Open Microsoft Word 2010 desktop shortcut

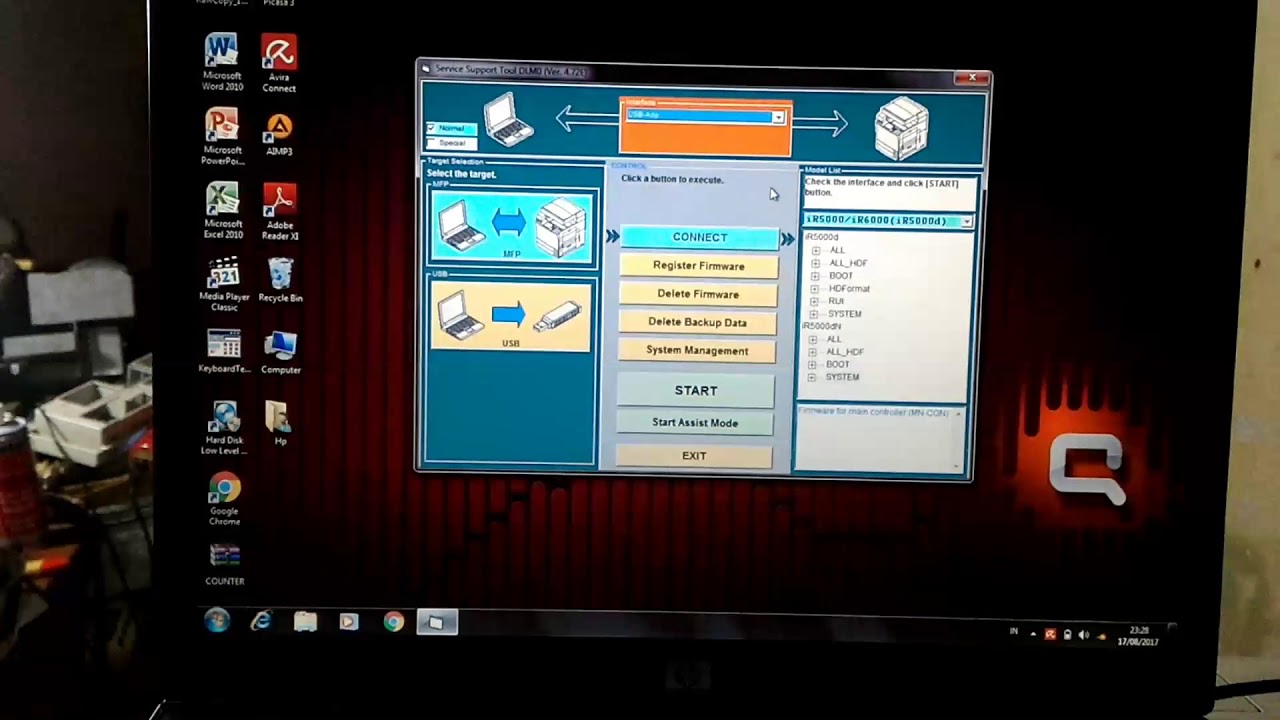coord(221,62)
